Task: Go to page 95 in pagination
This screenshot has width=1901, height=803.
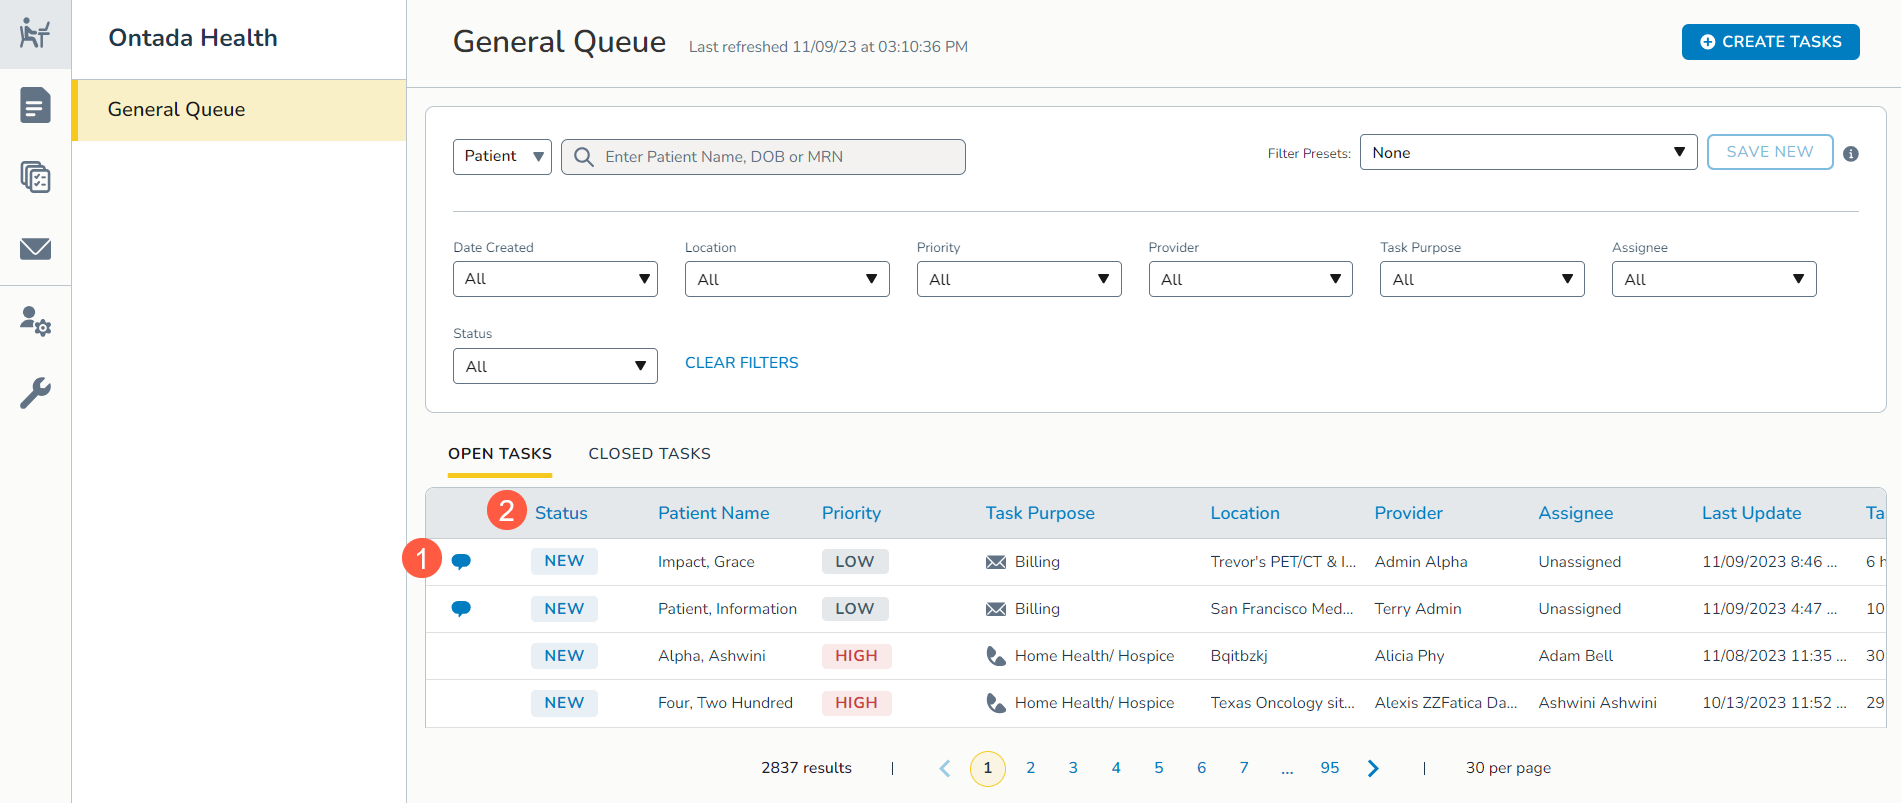Action: click(1329, 768)
